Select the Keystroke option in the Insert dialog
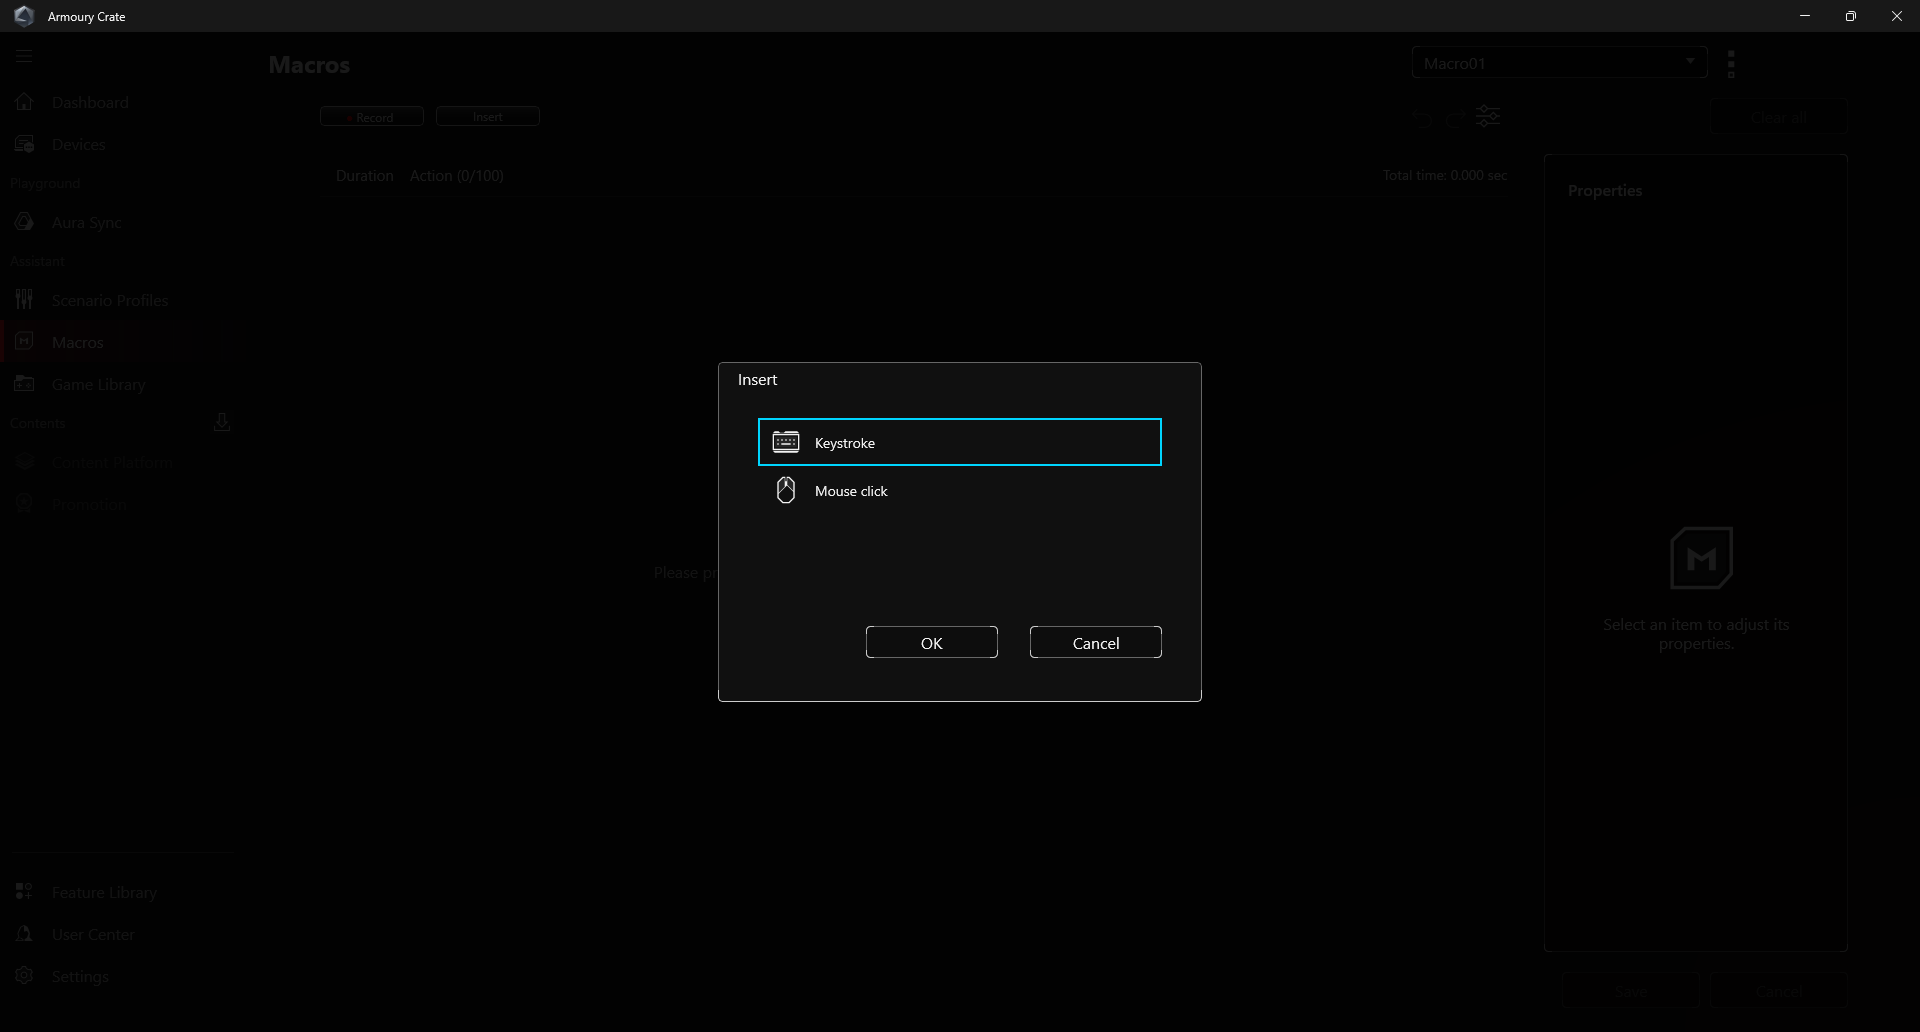 point(959,442)
